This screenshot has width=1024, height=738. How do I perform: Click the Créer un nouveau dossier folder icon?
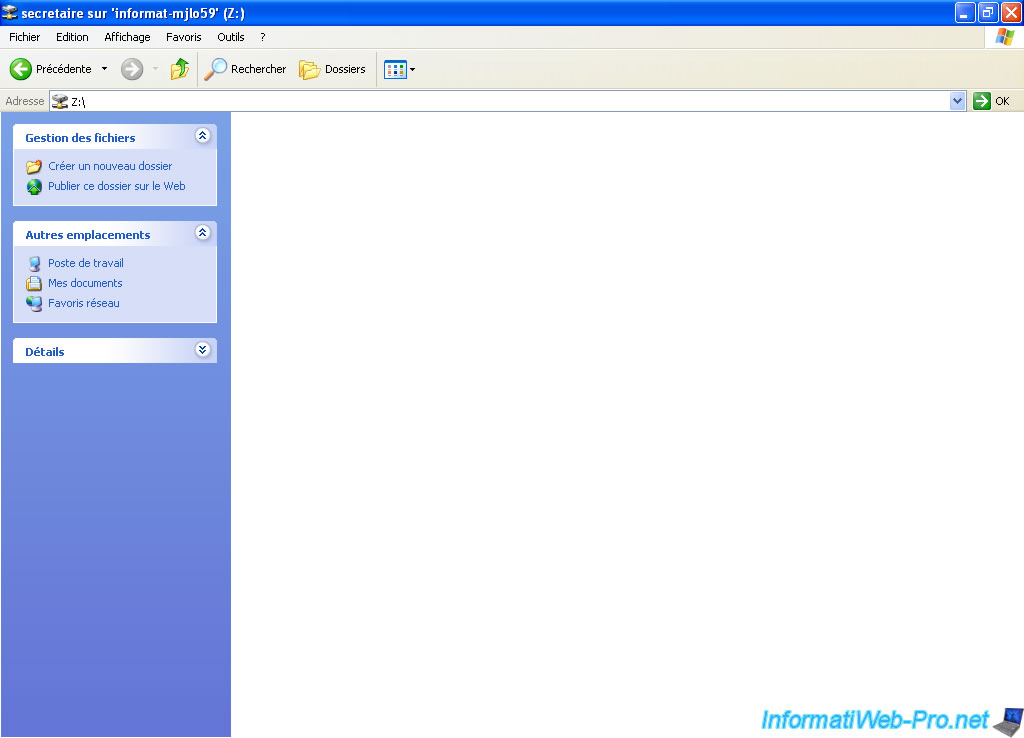point(34,167)
